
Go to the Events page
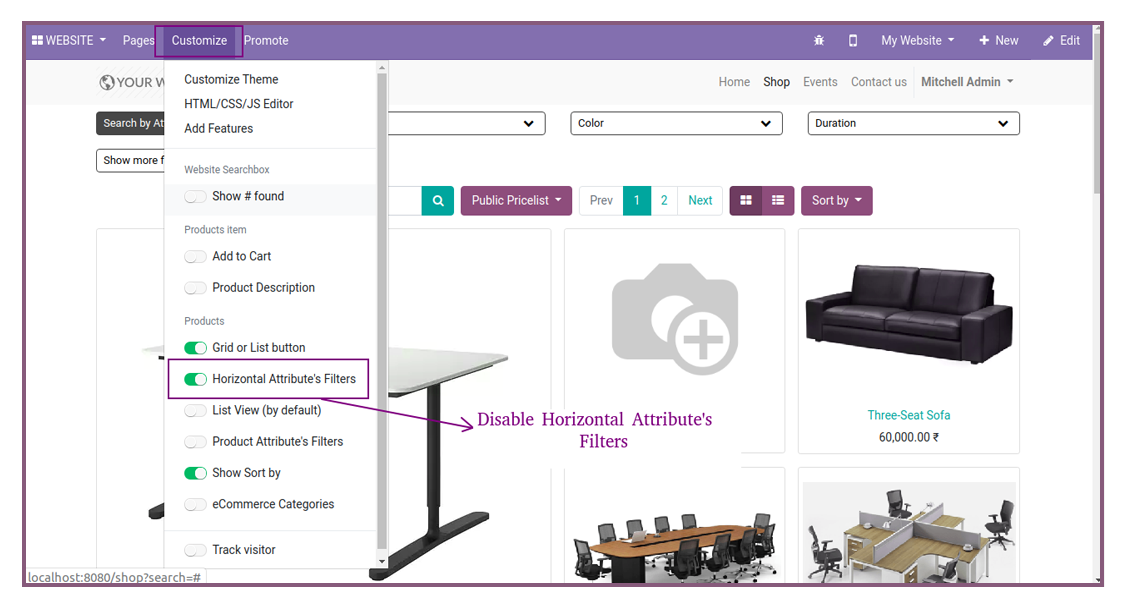click(820, 82)
